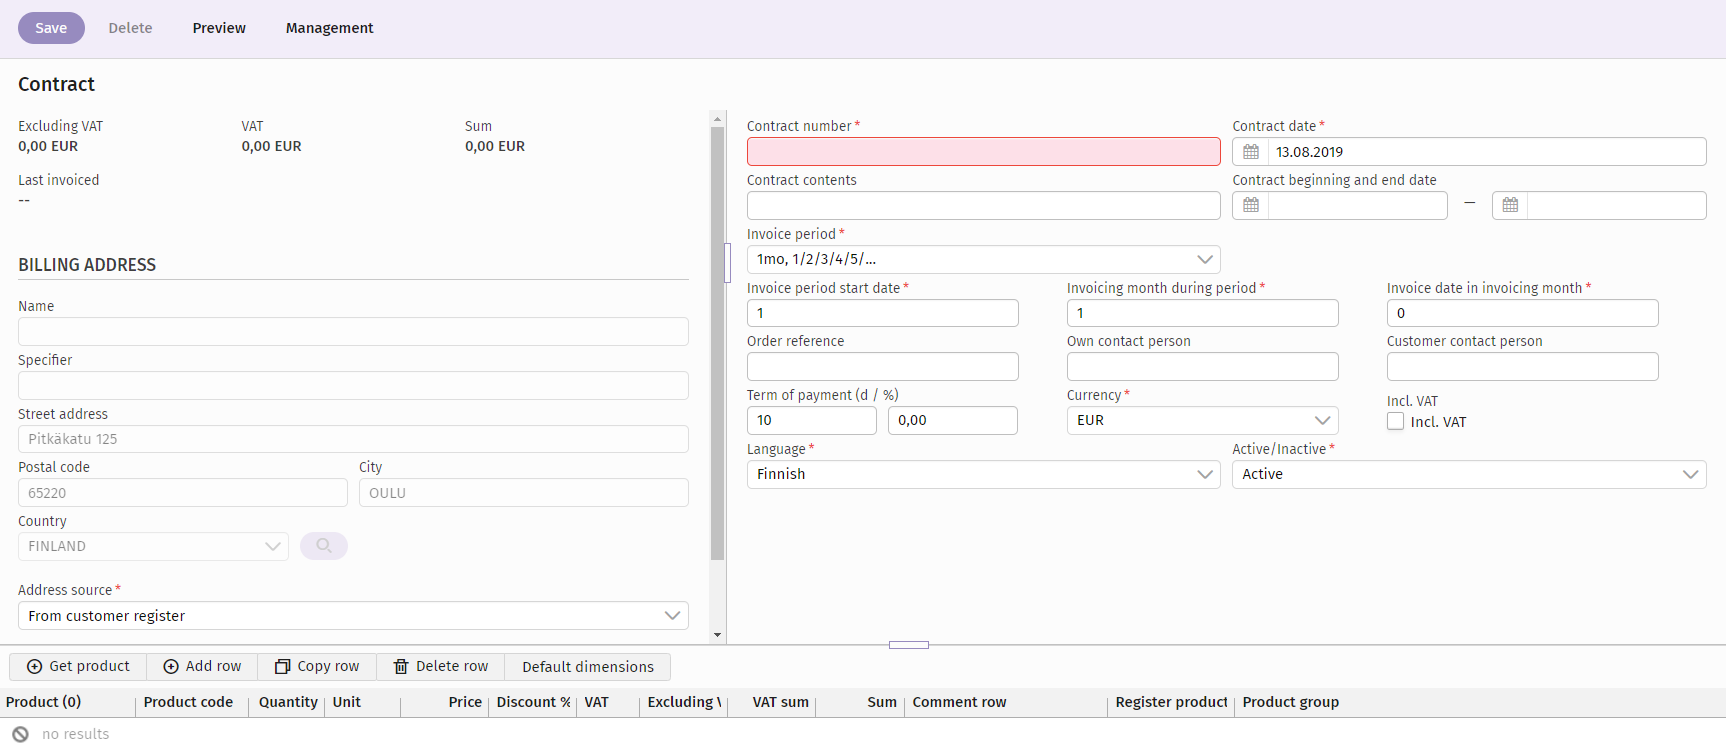Click the Contract contents input field
Screen dimensions: 1726x752
tap(984, 206)
